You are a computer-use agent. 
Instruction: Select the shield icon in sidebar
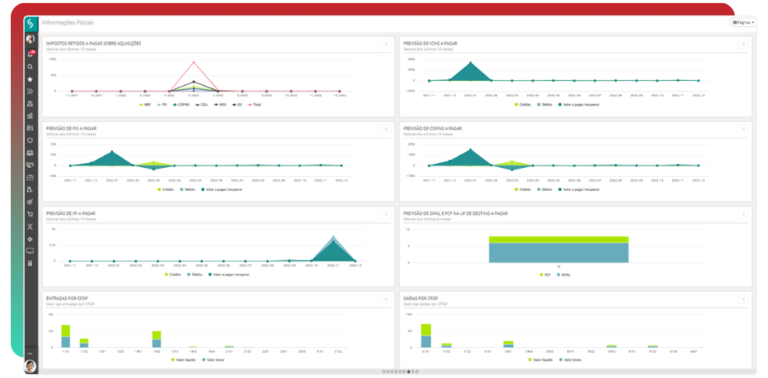(x=30, y=141)
